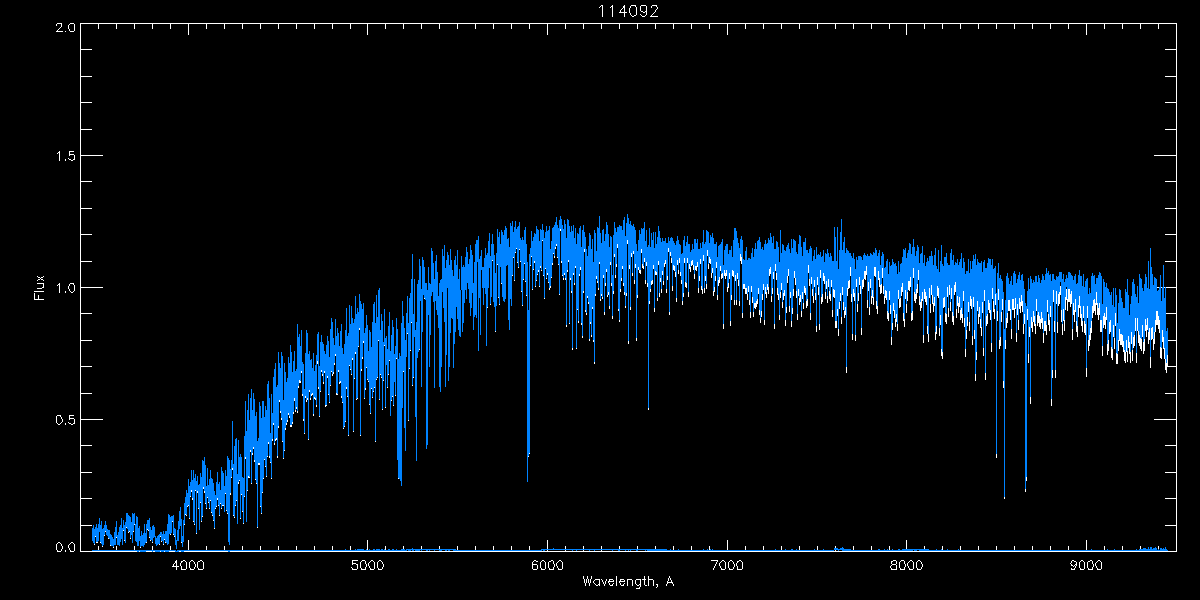This screenshot has height=600, width=1200.
Task: Click the Flux y-axis label
Action: (x=40, y=288)
